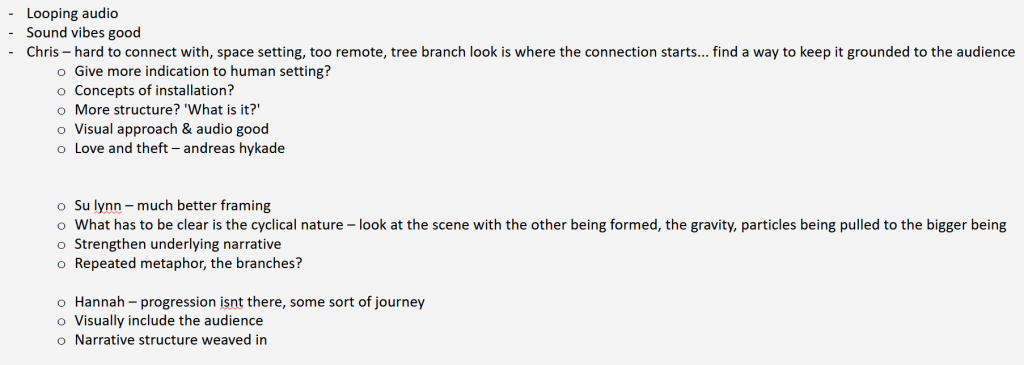Click 'Give more indication to human setting?'
This screenshot has width=1024, height=365.
point(202,72)
